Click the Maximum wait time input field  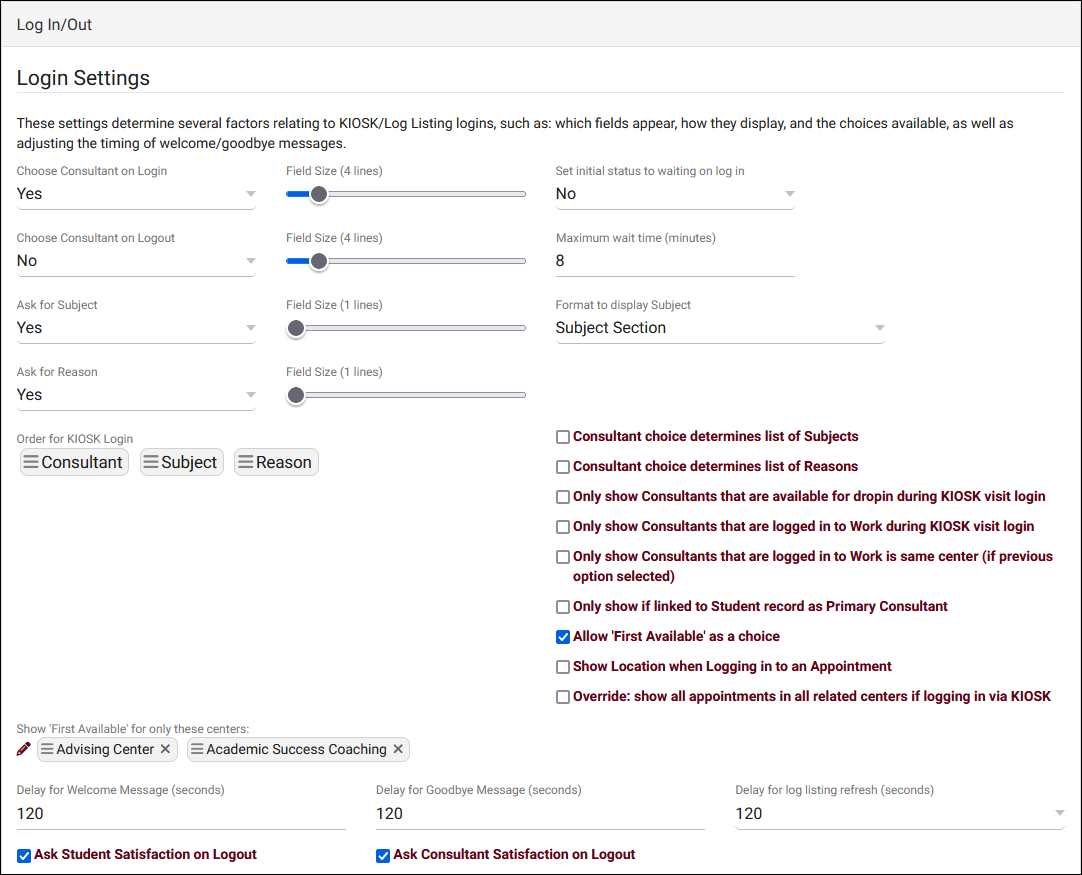[x=675, y=261]
